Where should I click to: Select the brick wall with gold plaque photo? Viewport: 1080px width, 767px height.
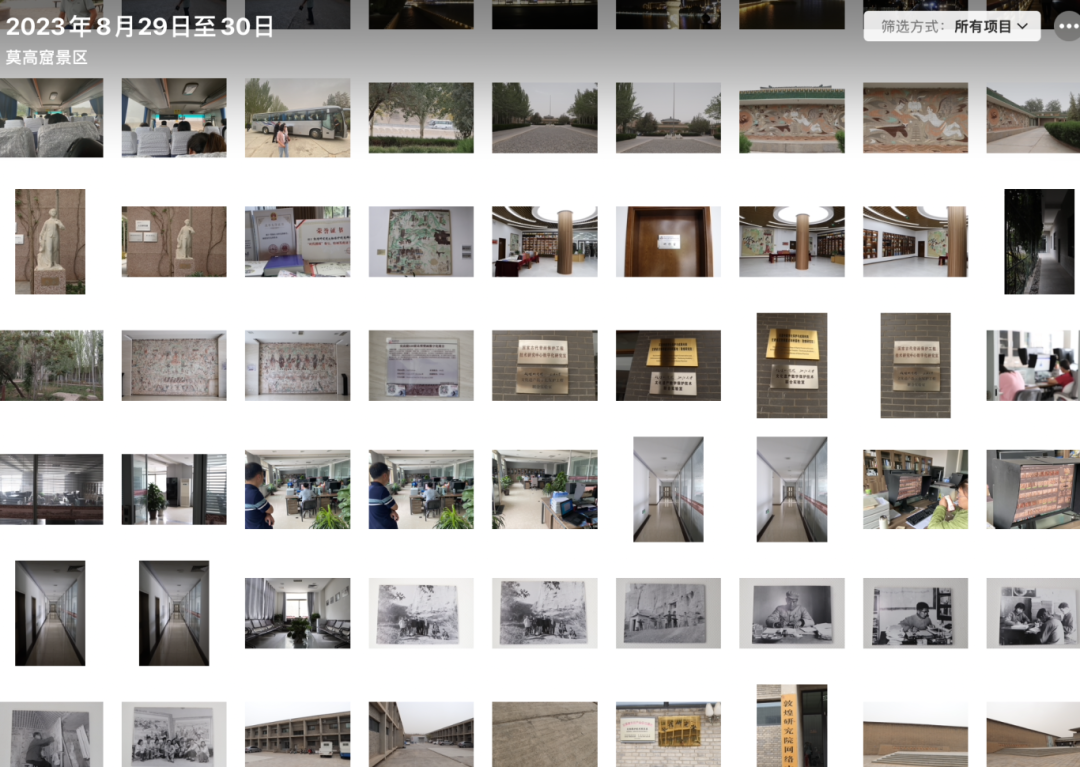(668, 735)
